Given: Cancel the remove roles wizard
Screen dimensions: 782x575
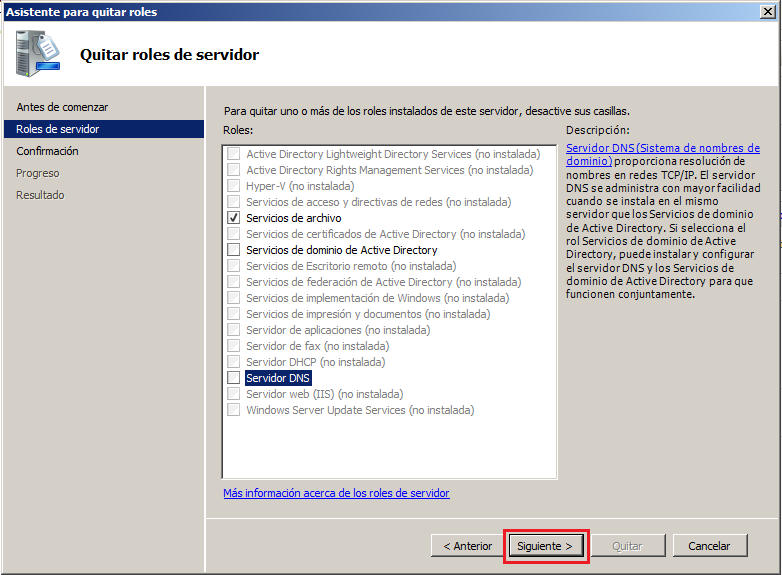Looking at the screenshot, I should pyautogui.click(x=709, y=546).
